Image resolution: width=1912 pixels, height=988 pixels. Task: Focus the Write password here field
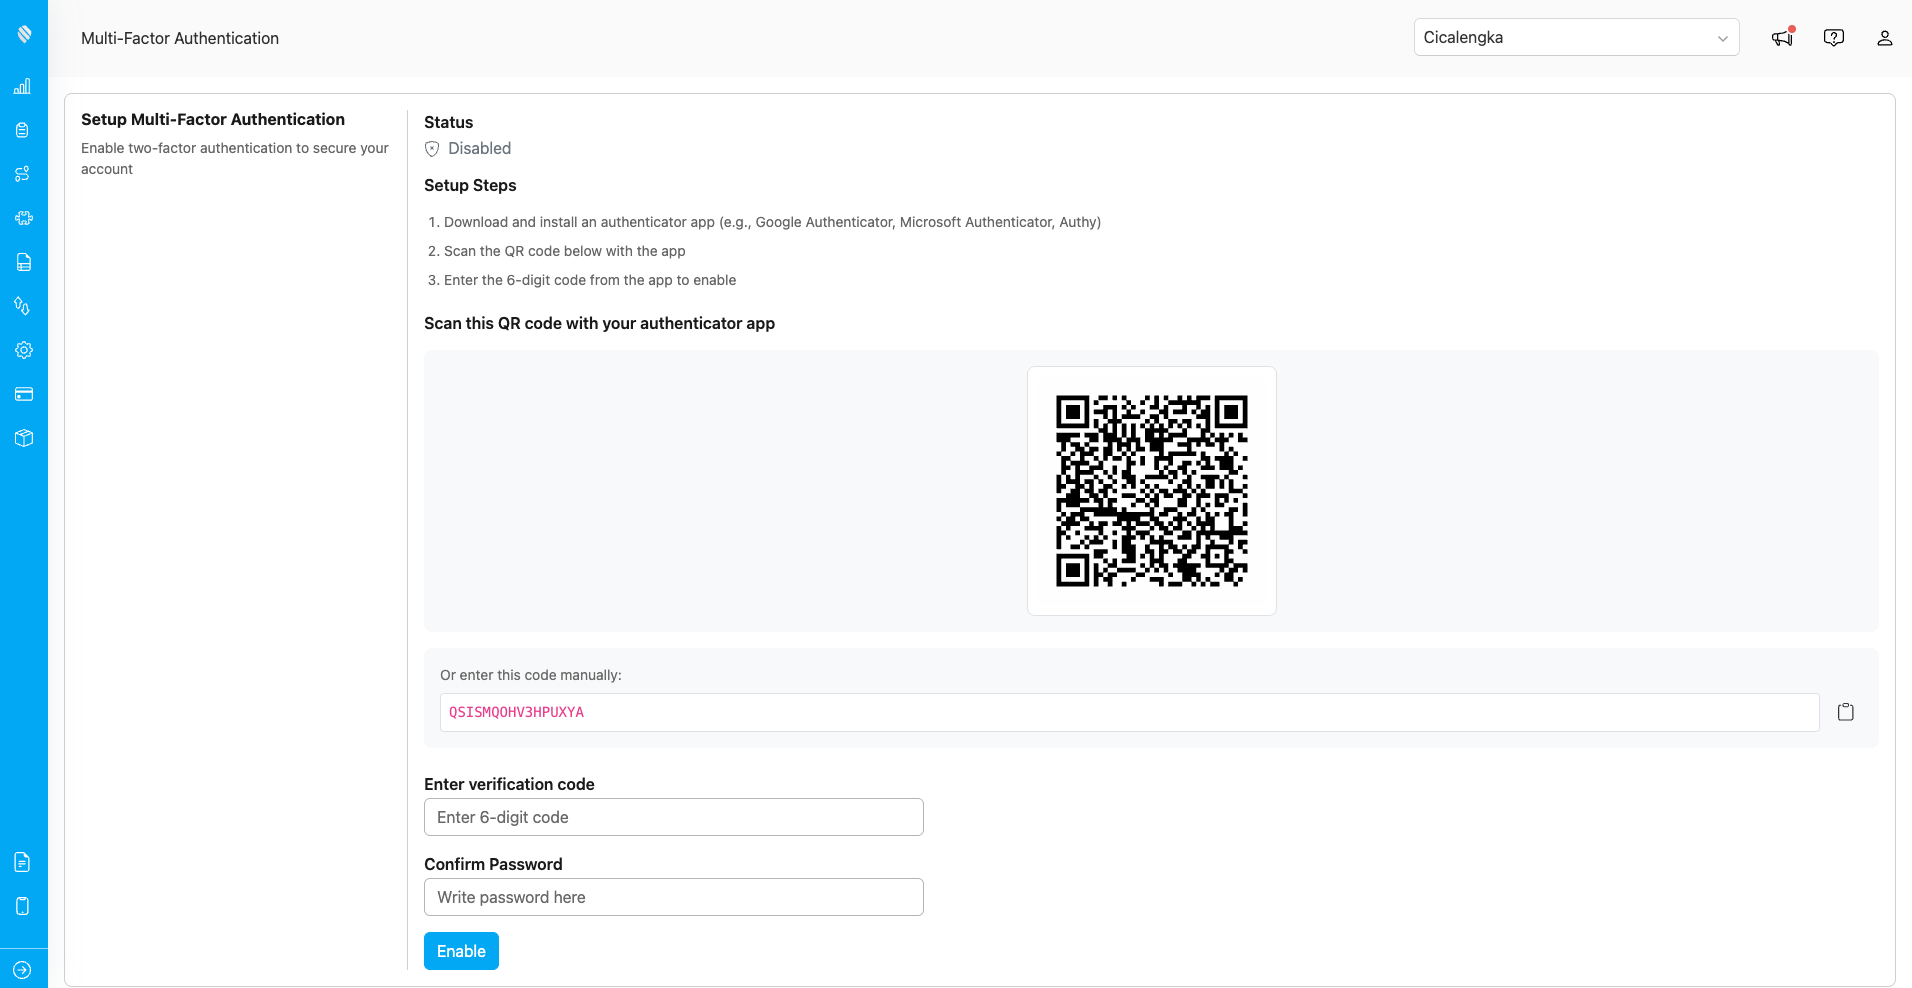tap(674, 897)
